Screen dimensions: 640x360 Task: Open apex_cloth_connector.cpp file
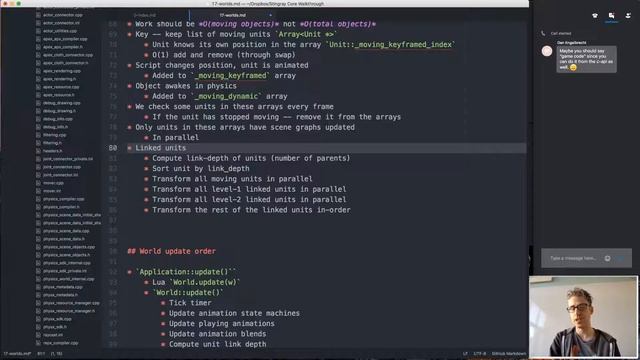(68, 55)
